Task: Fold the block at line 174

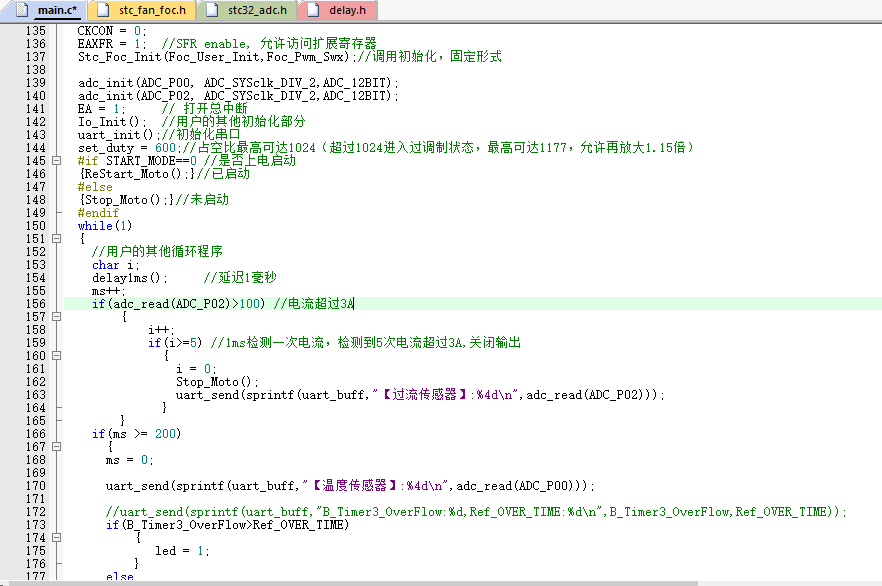Action: coord(55,538)
